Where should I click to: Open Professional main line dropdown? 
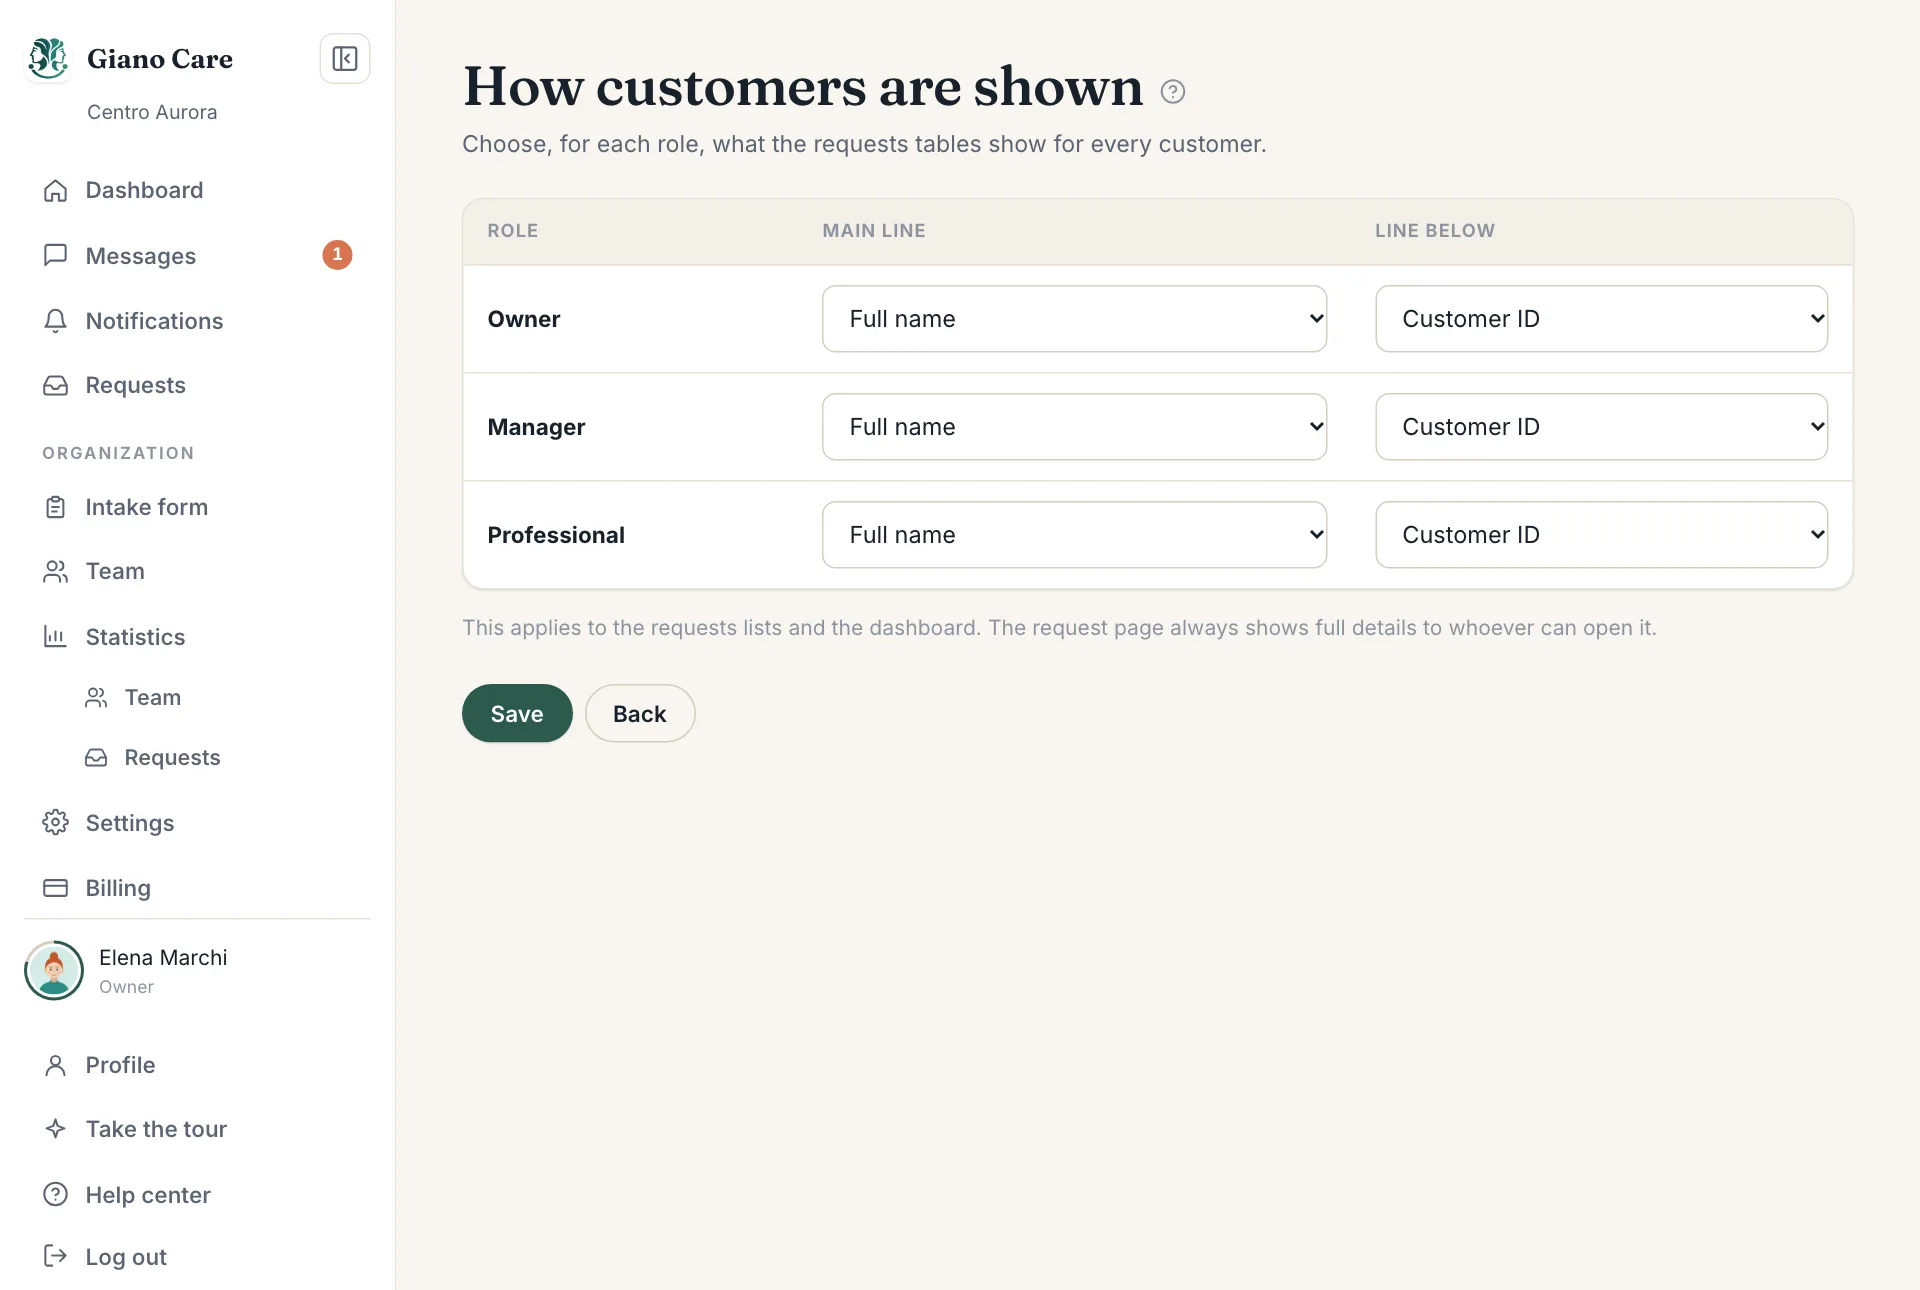pyautogui.click(x=1074, y=535)
